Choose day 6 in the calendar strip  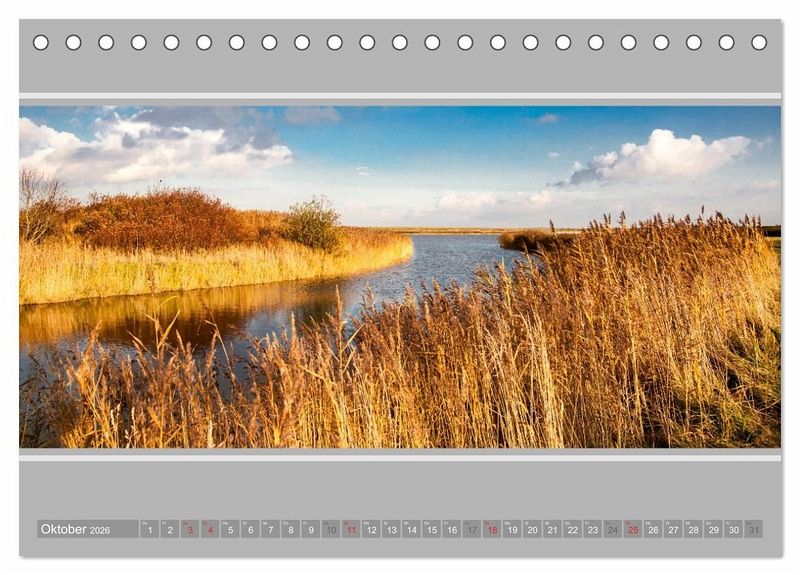[x=251, y=529]
